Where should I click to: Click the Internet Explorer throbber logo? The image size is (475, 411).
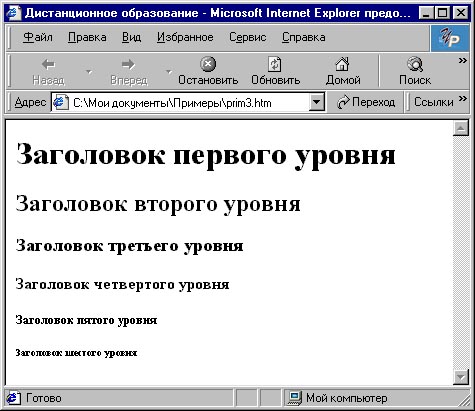coord(449,38)
